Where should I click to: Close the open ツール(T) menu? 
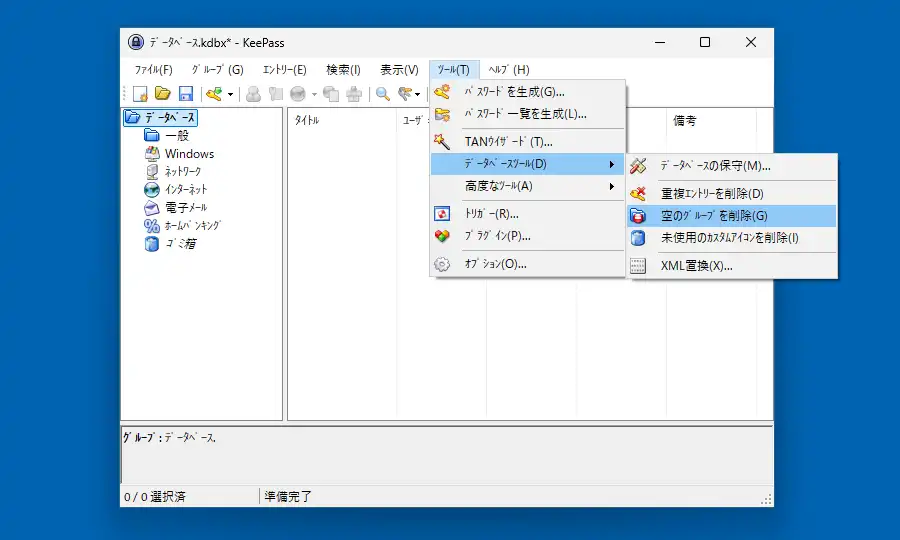[453, 69]
